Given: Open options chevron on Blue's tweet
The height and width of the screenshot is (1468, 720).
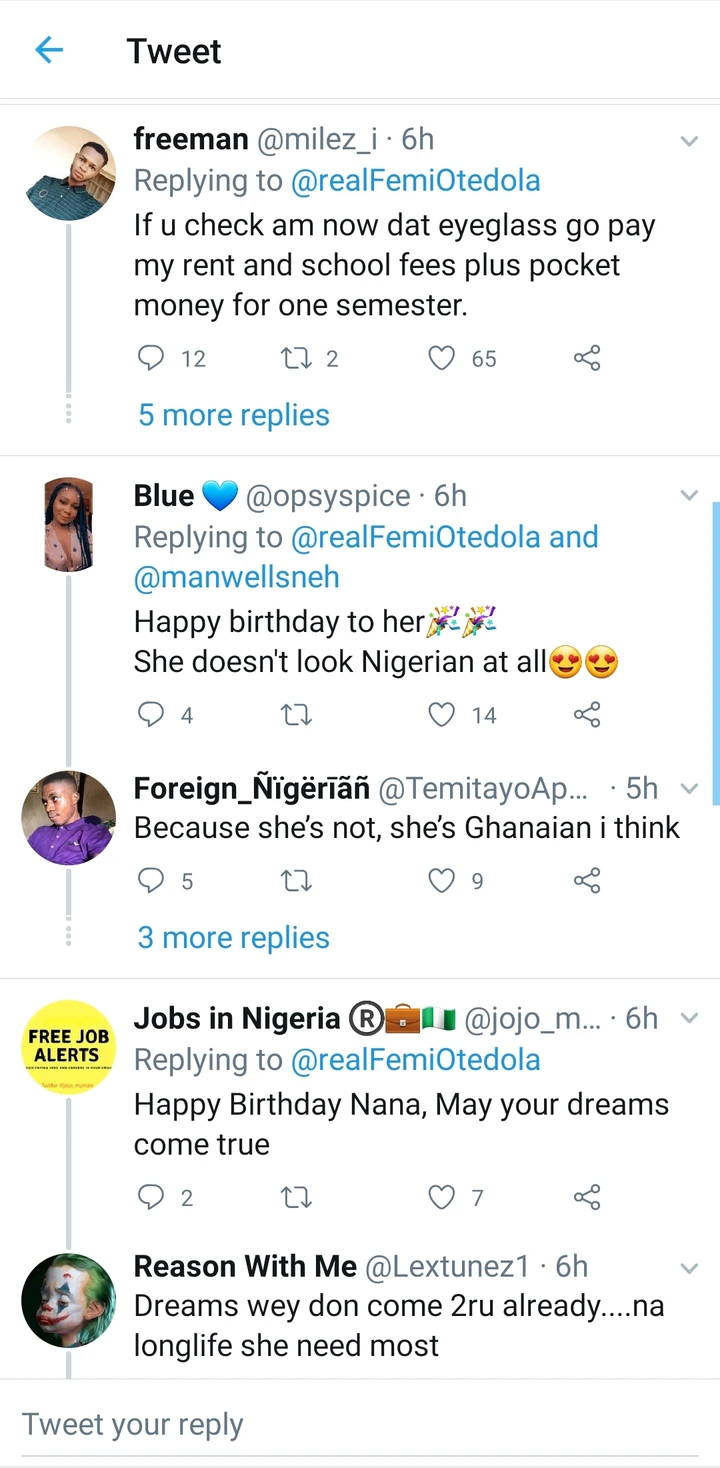Looking at the screenshot, I should [x=689, y=496].
